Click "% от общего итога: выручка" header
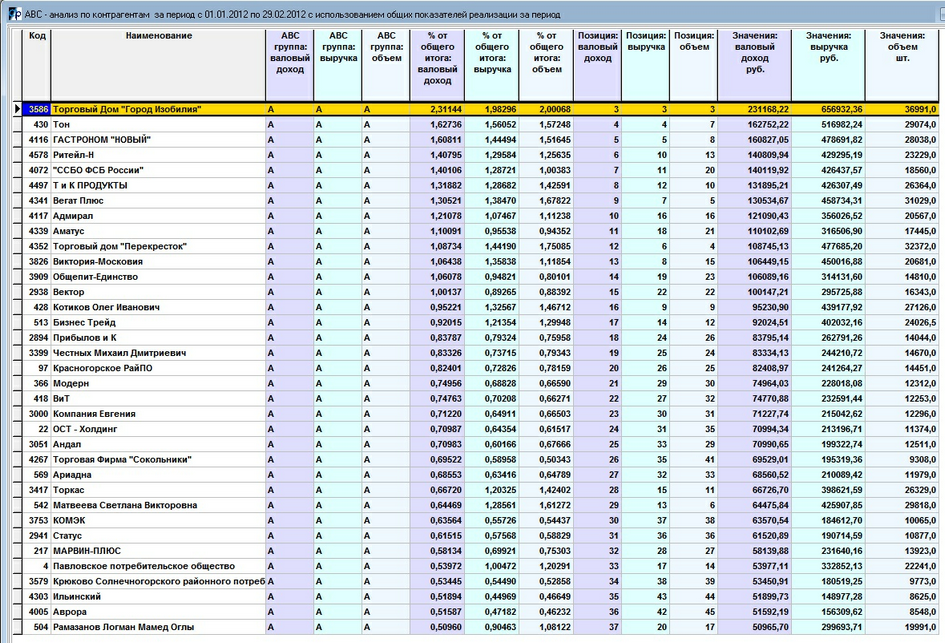This screenshot has width=945, height=643. pos(492,65)
